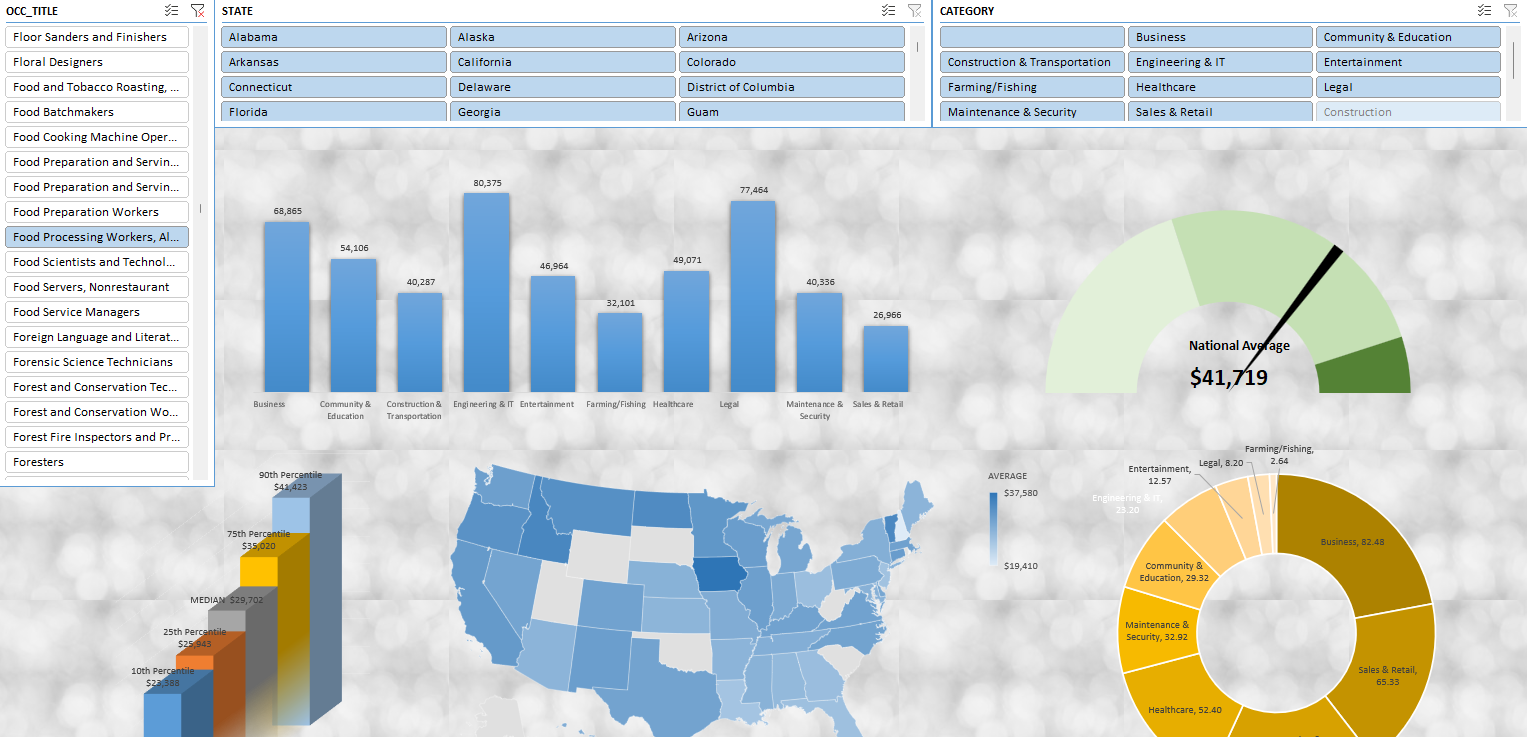Click the STATE slicer scrollbar
1527x737 pixels.
point(917,46)
